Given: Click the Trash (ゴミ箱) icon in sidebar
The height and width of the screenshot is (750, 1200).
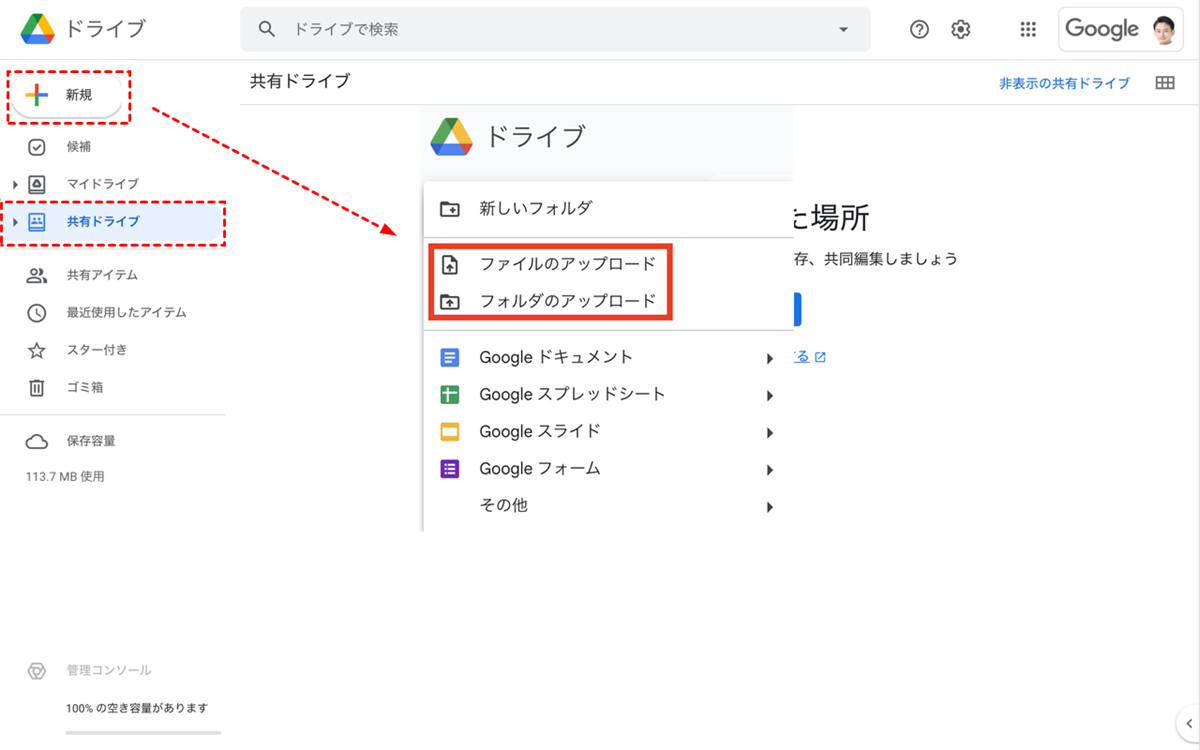Looking at the screenshot, I should tap(37, 387).
